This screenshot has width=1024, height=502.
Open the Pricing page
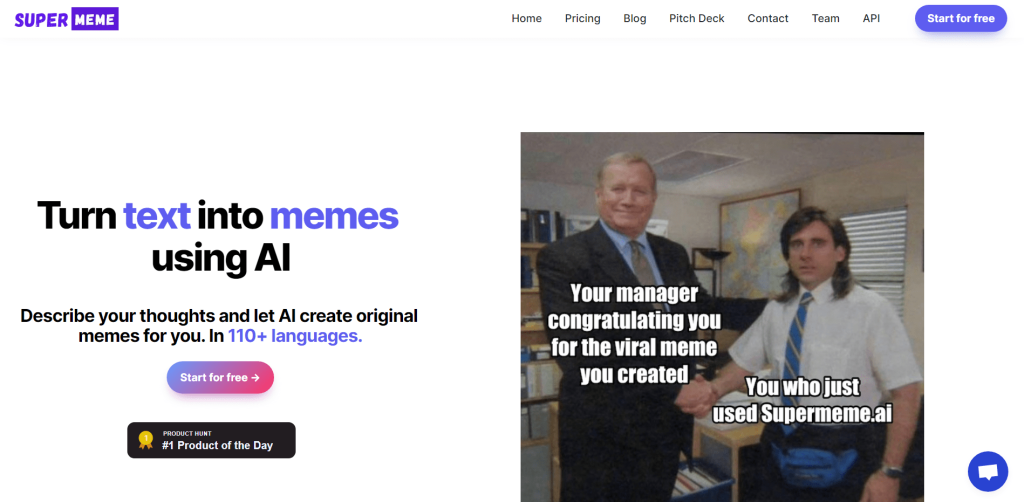coord(583,18)
